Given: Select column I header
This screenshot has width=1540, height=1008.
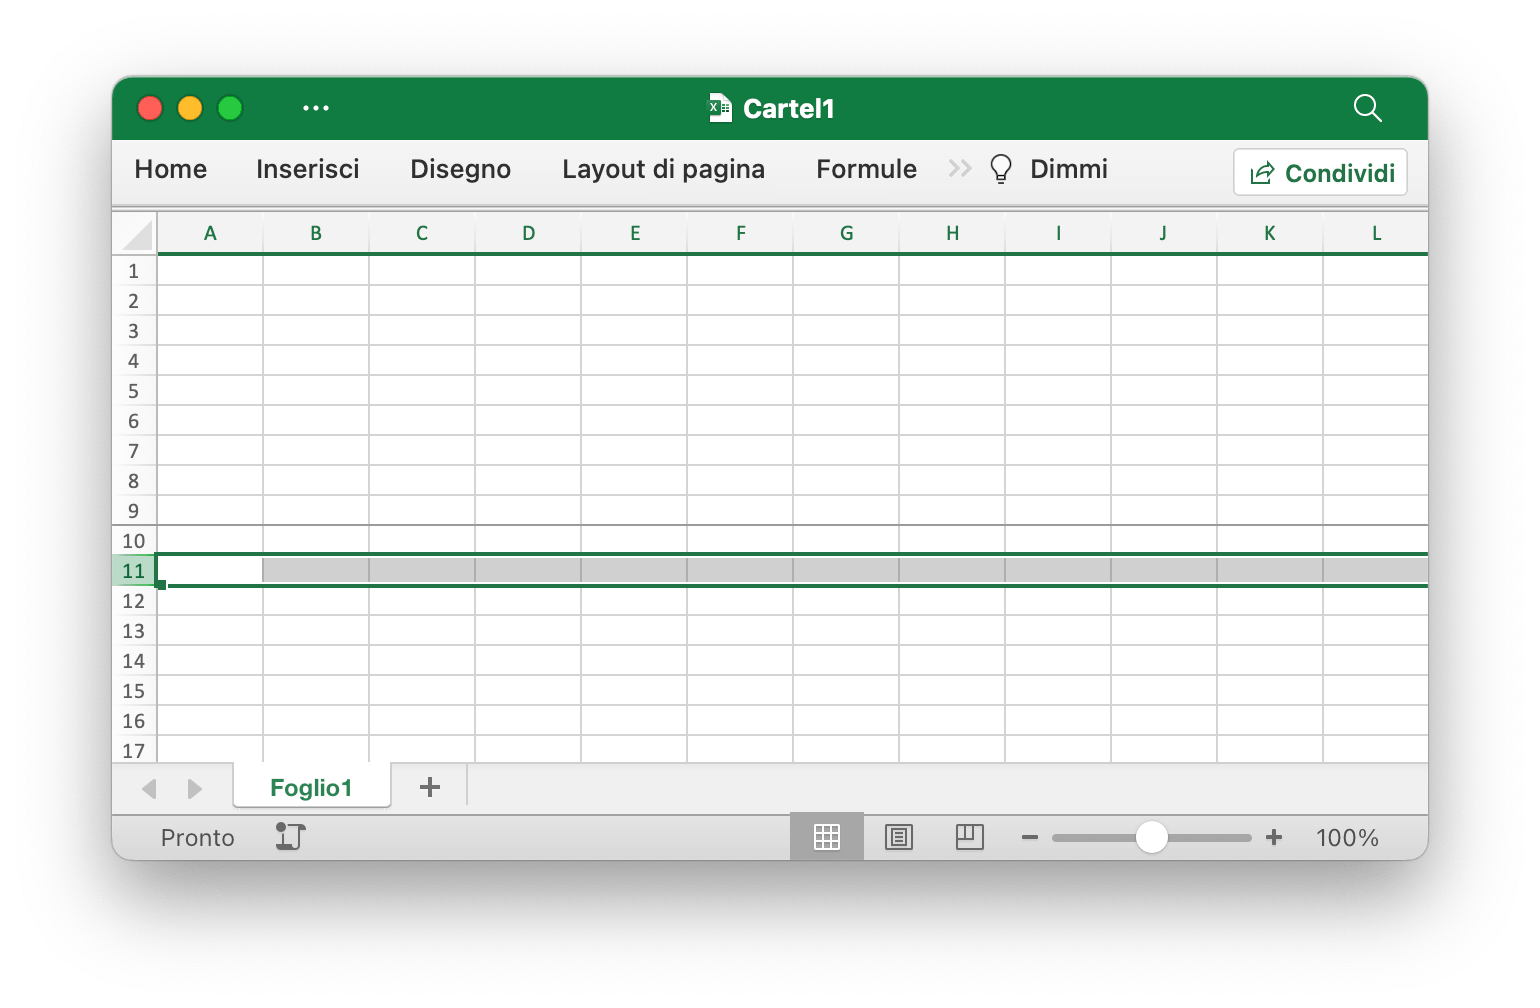Looking at the screenshot, I should 1058,233.
